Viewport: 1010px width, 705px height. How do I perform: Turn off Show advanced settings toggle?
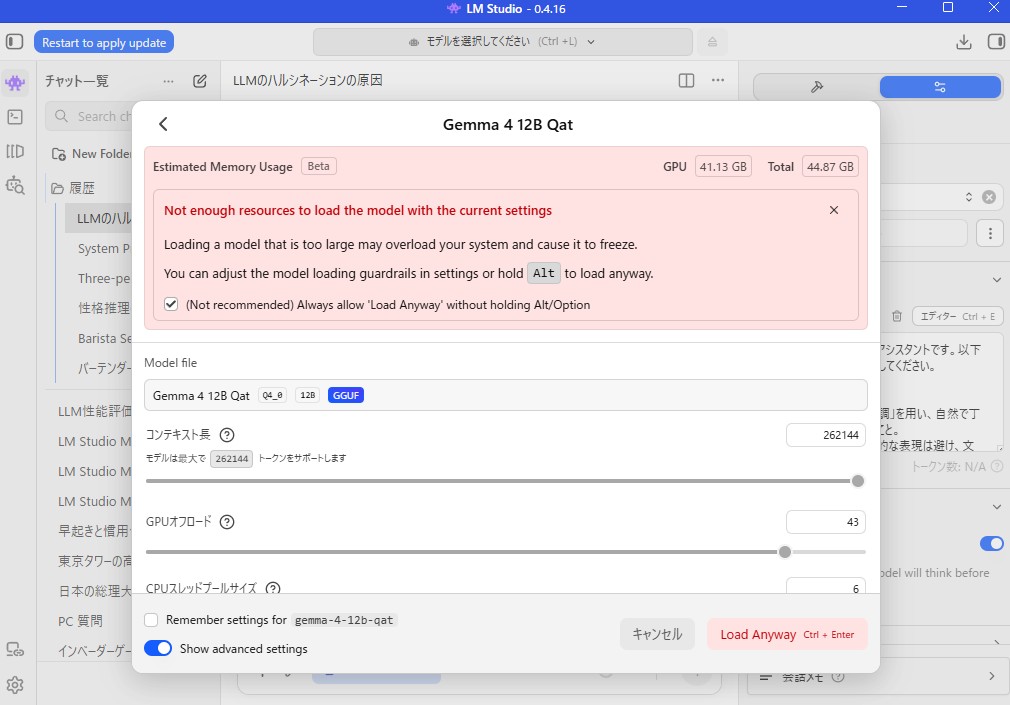[x=158, y=648]
